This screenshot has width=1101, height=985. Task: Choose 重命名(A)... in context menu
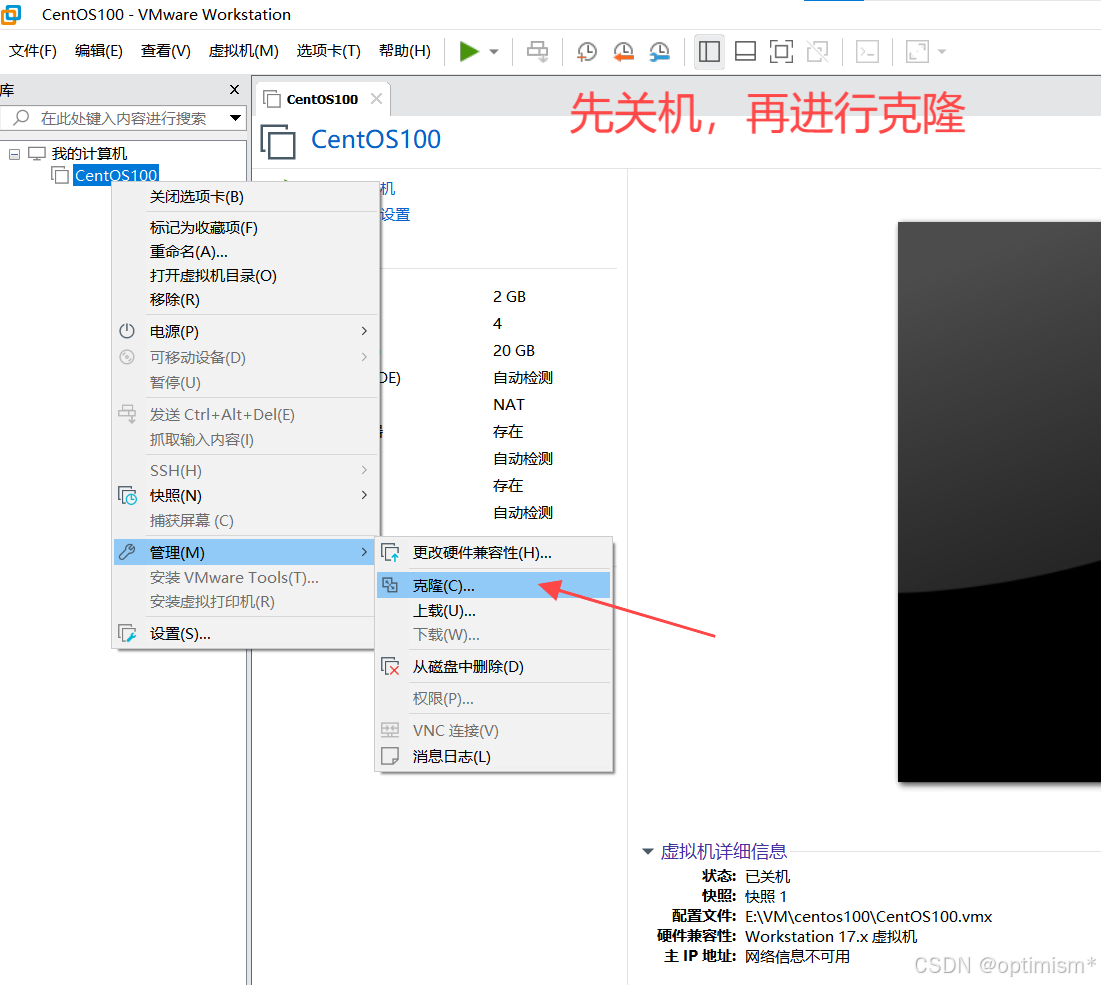(x=246, y=251)
